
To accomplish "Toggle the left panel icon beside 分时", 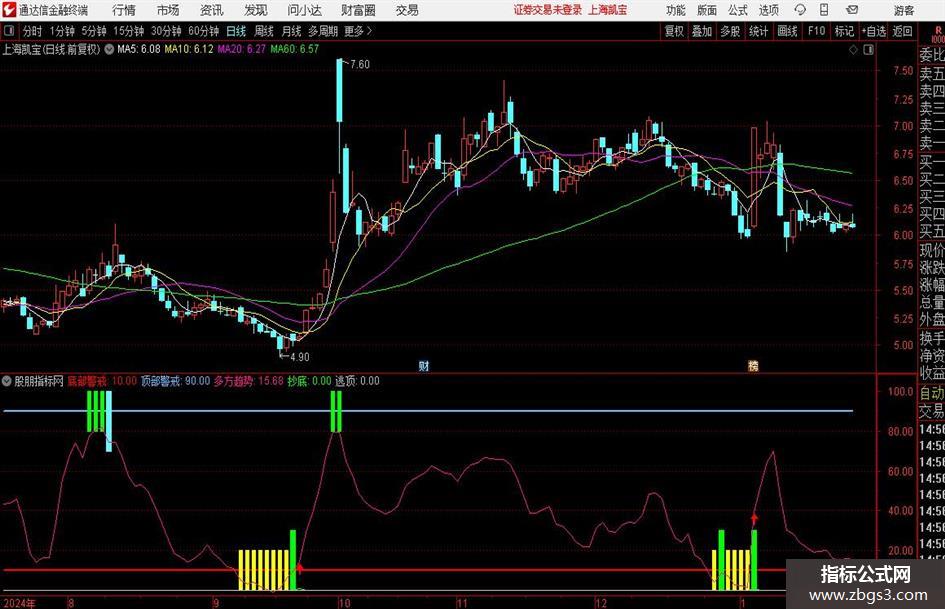I will point(9,31).
